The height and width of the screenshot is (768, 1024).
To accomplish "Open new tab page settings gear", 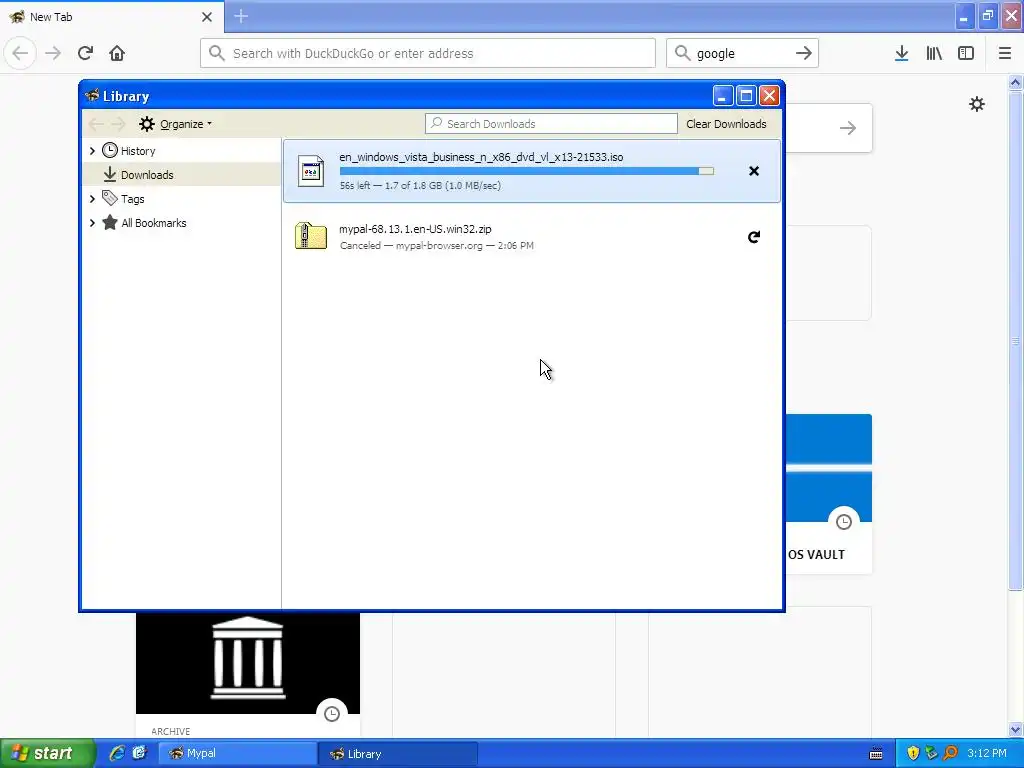I will (976, 104).
